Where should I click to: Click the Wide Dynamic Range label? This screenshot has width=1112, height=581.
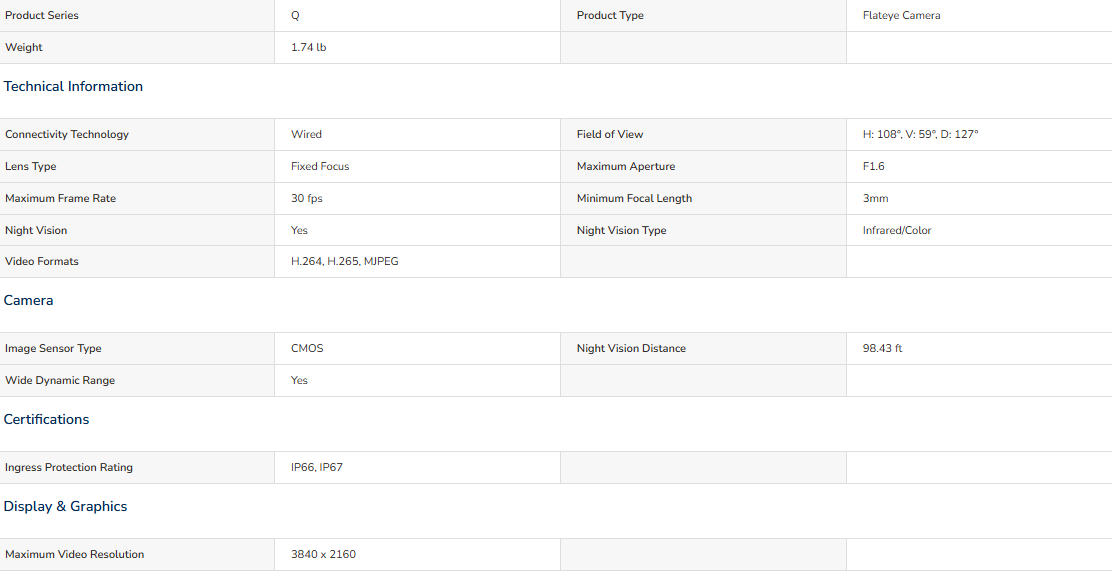tap(60, 381)
